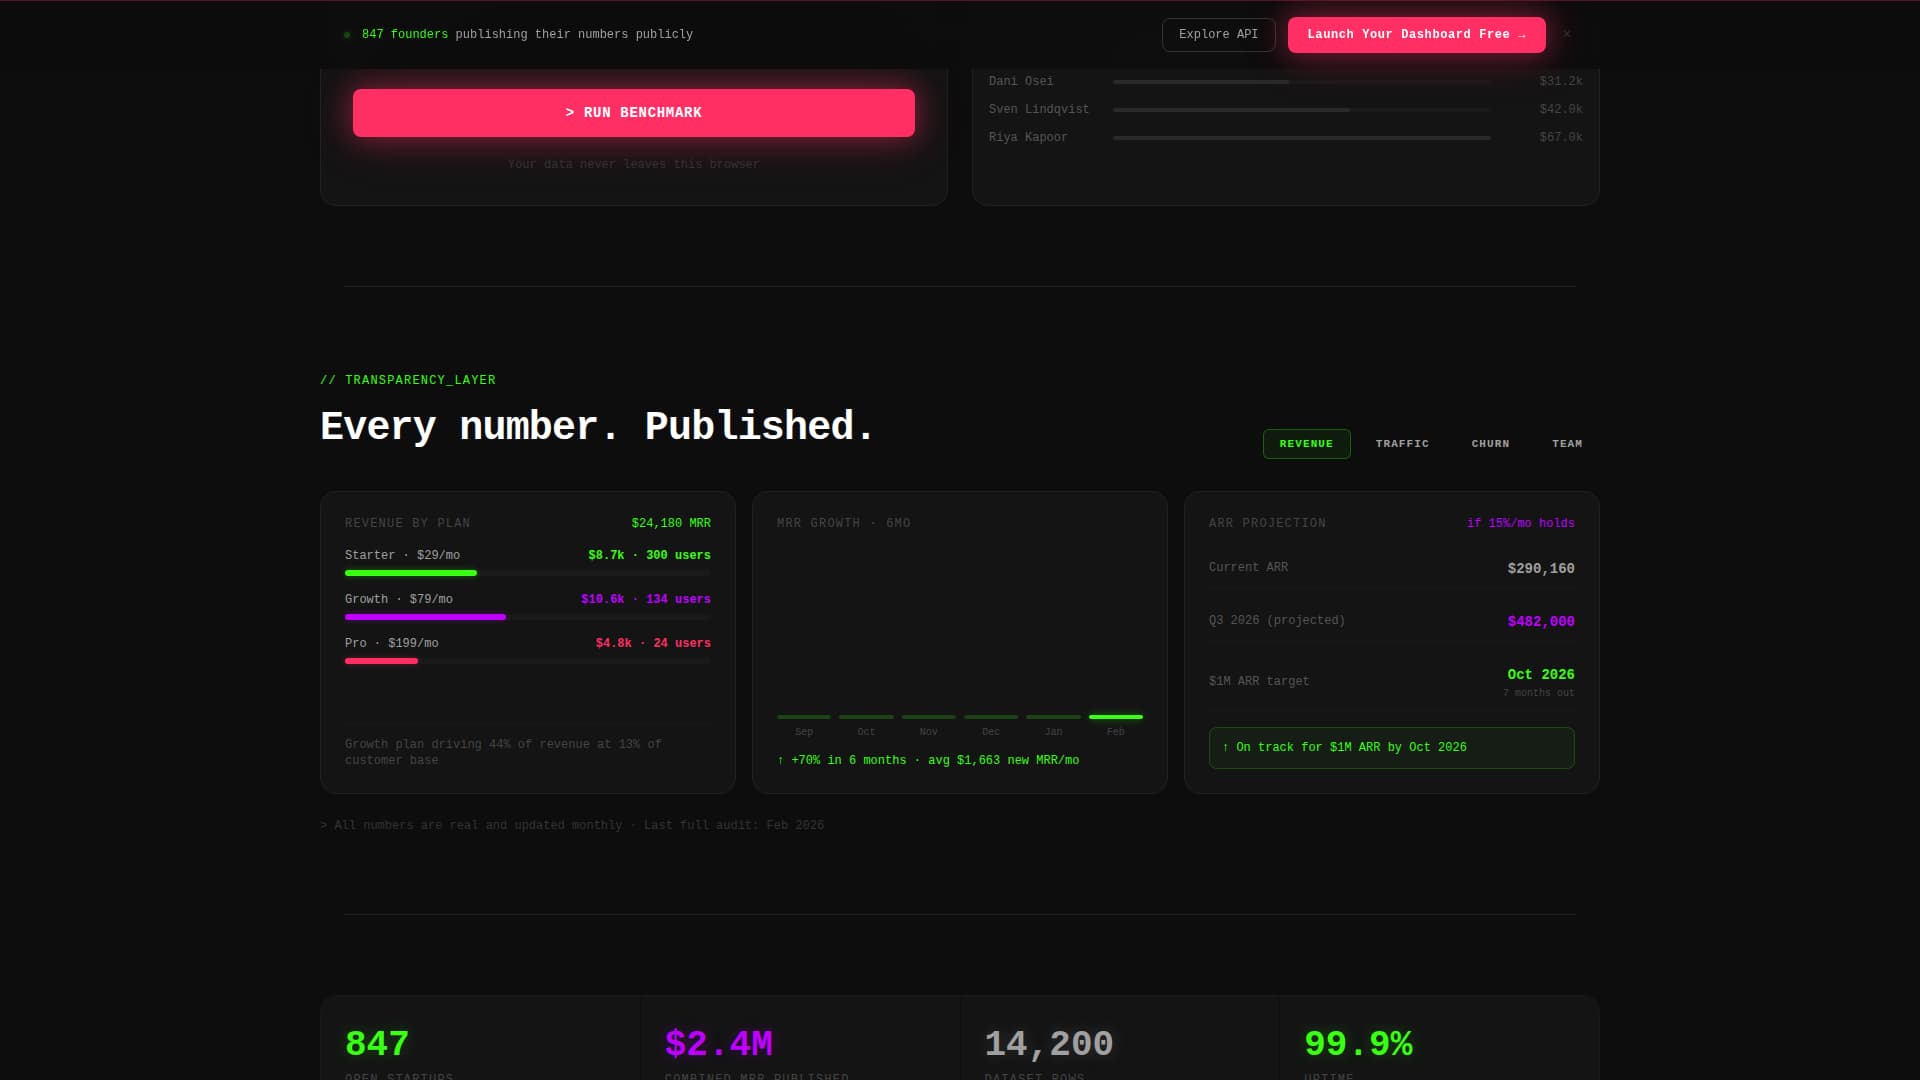
Task: Click 'On track for $1M ARR' notice
Action: 1391,748
